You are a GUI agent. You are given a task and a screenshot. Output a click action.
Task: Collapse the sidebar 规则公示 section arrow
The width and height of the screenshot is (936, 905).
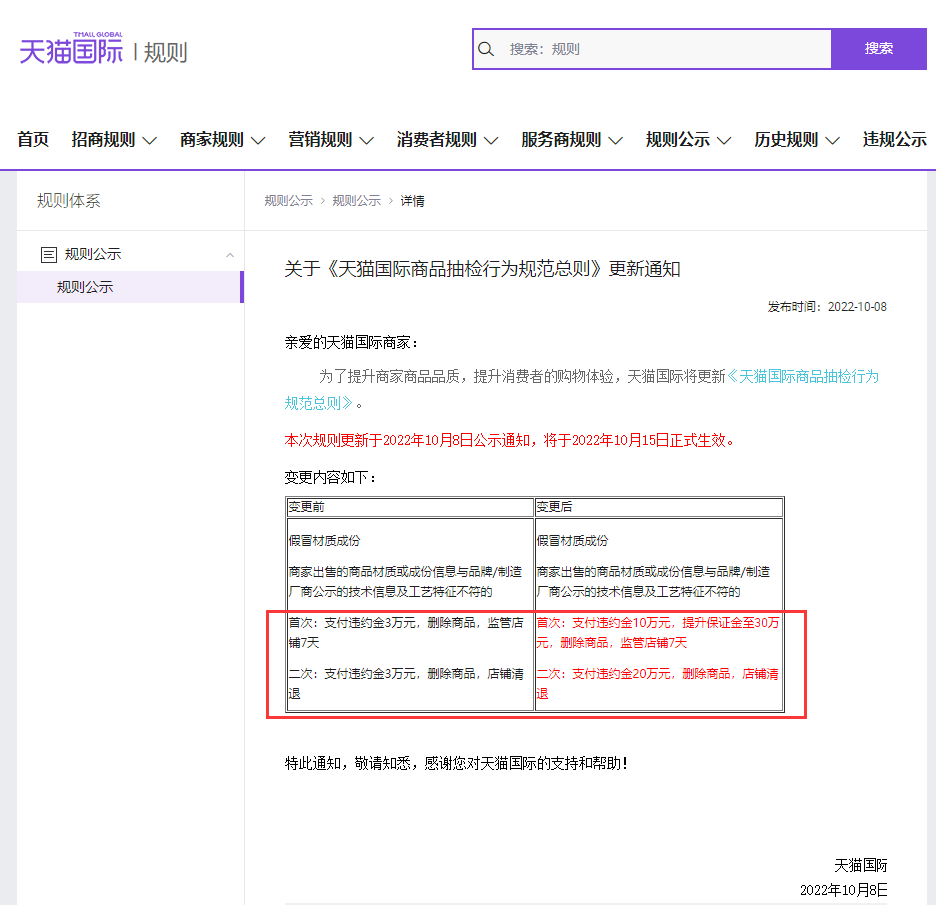[230, 255]
